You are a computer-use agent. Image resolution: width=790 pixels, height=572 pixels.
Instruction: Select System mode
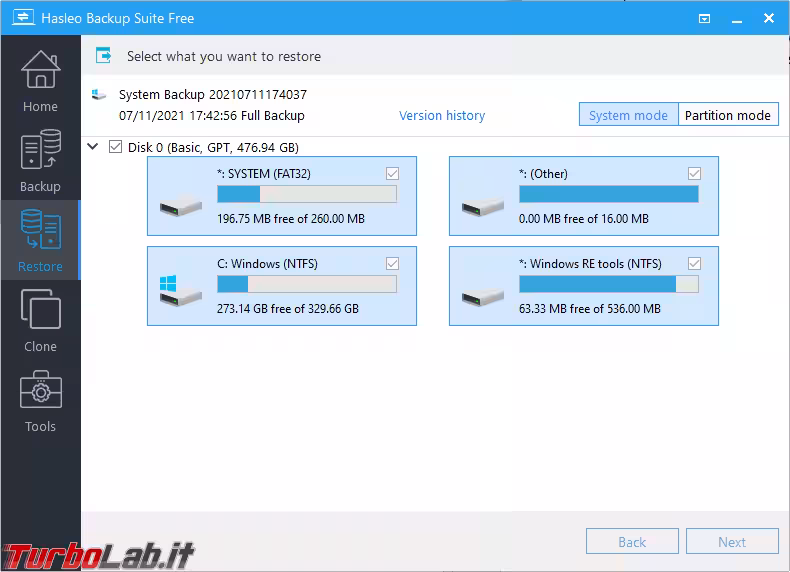coord(628,115)
